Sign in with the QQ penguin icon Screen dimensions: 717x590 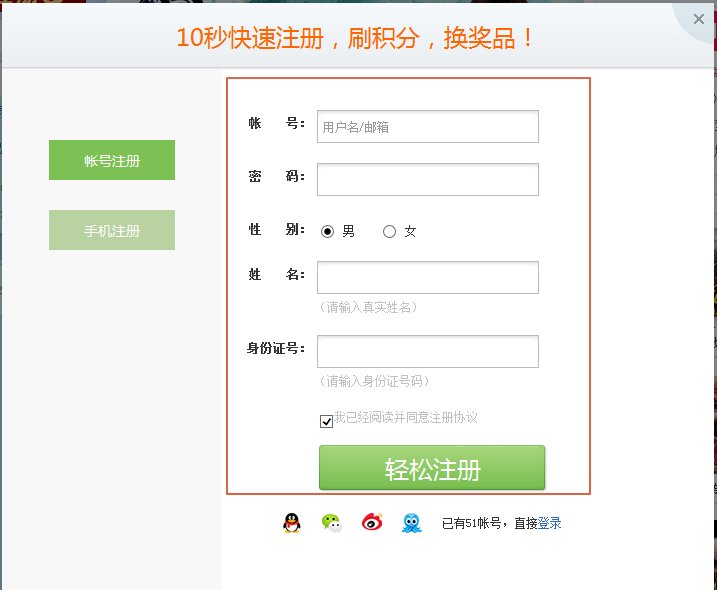tap(292, 523)
